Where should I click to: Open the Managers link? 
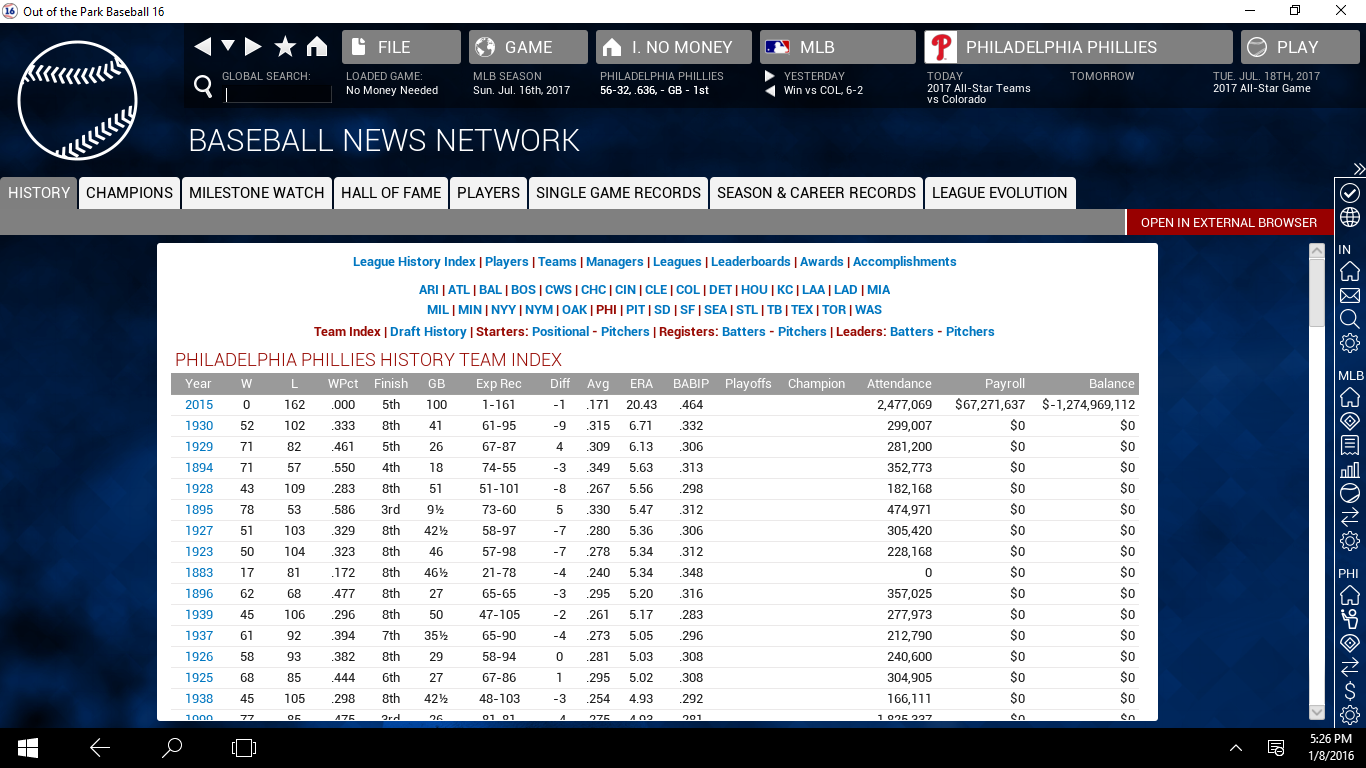tap(615, 262)
